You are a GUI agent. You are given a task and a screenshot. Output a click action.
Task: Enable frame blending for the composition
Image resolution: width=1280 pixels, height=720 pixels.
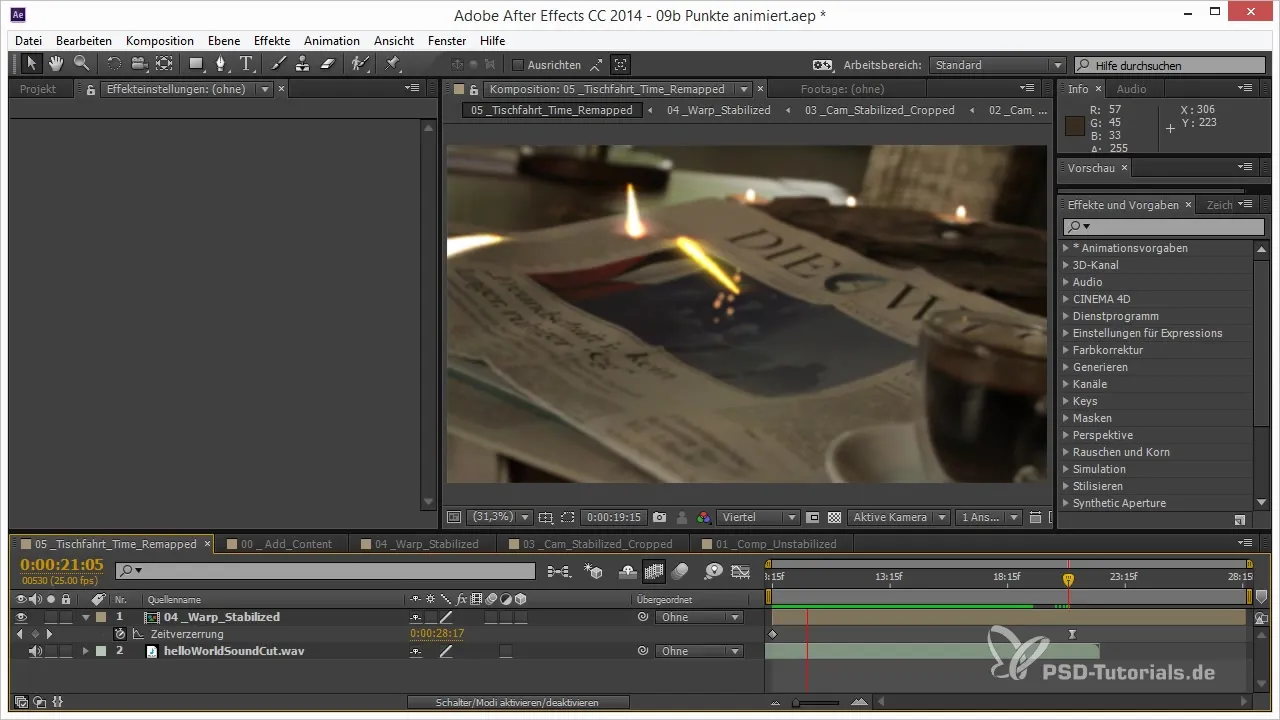pos(655,571)
